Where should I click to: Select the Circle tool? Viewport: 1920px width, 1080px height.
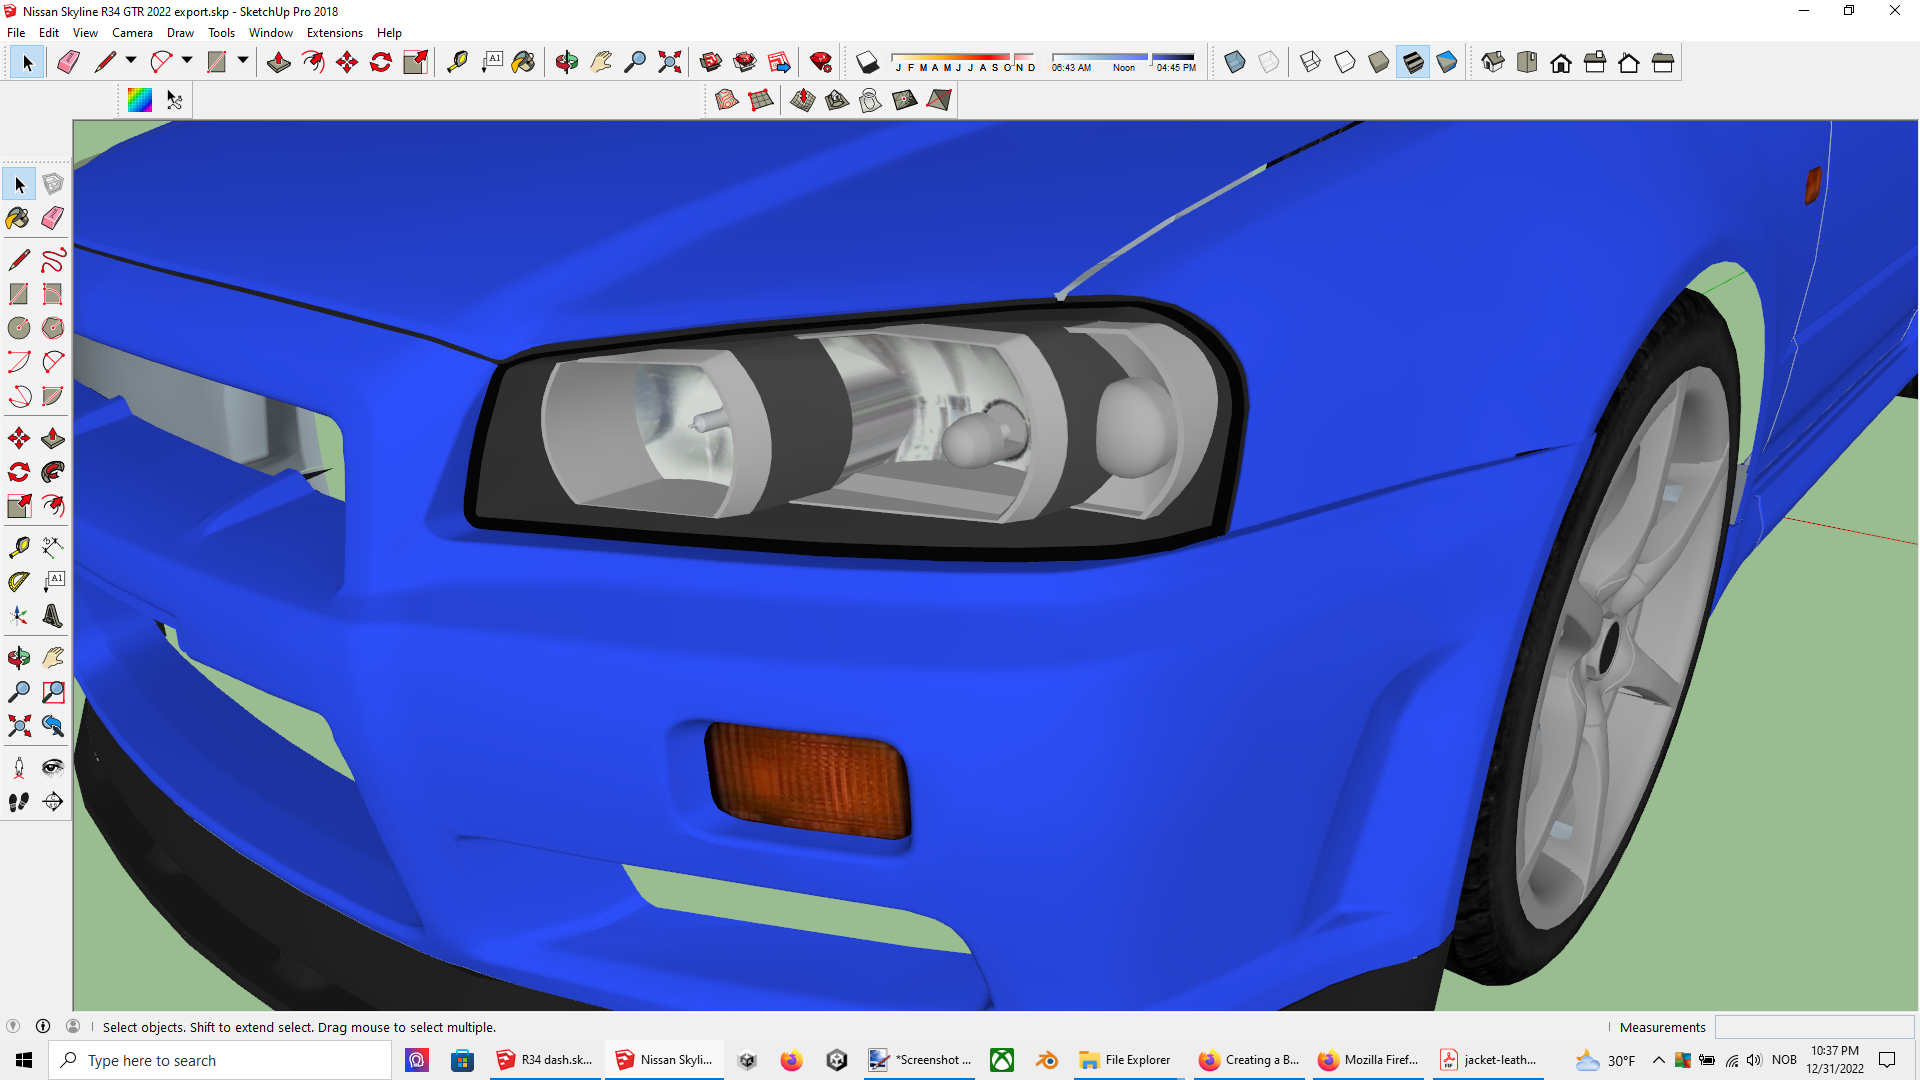coord(19,328)
